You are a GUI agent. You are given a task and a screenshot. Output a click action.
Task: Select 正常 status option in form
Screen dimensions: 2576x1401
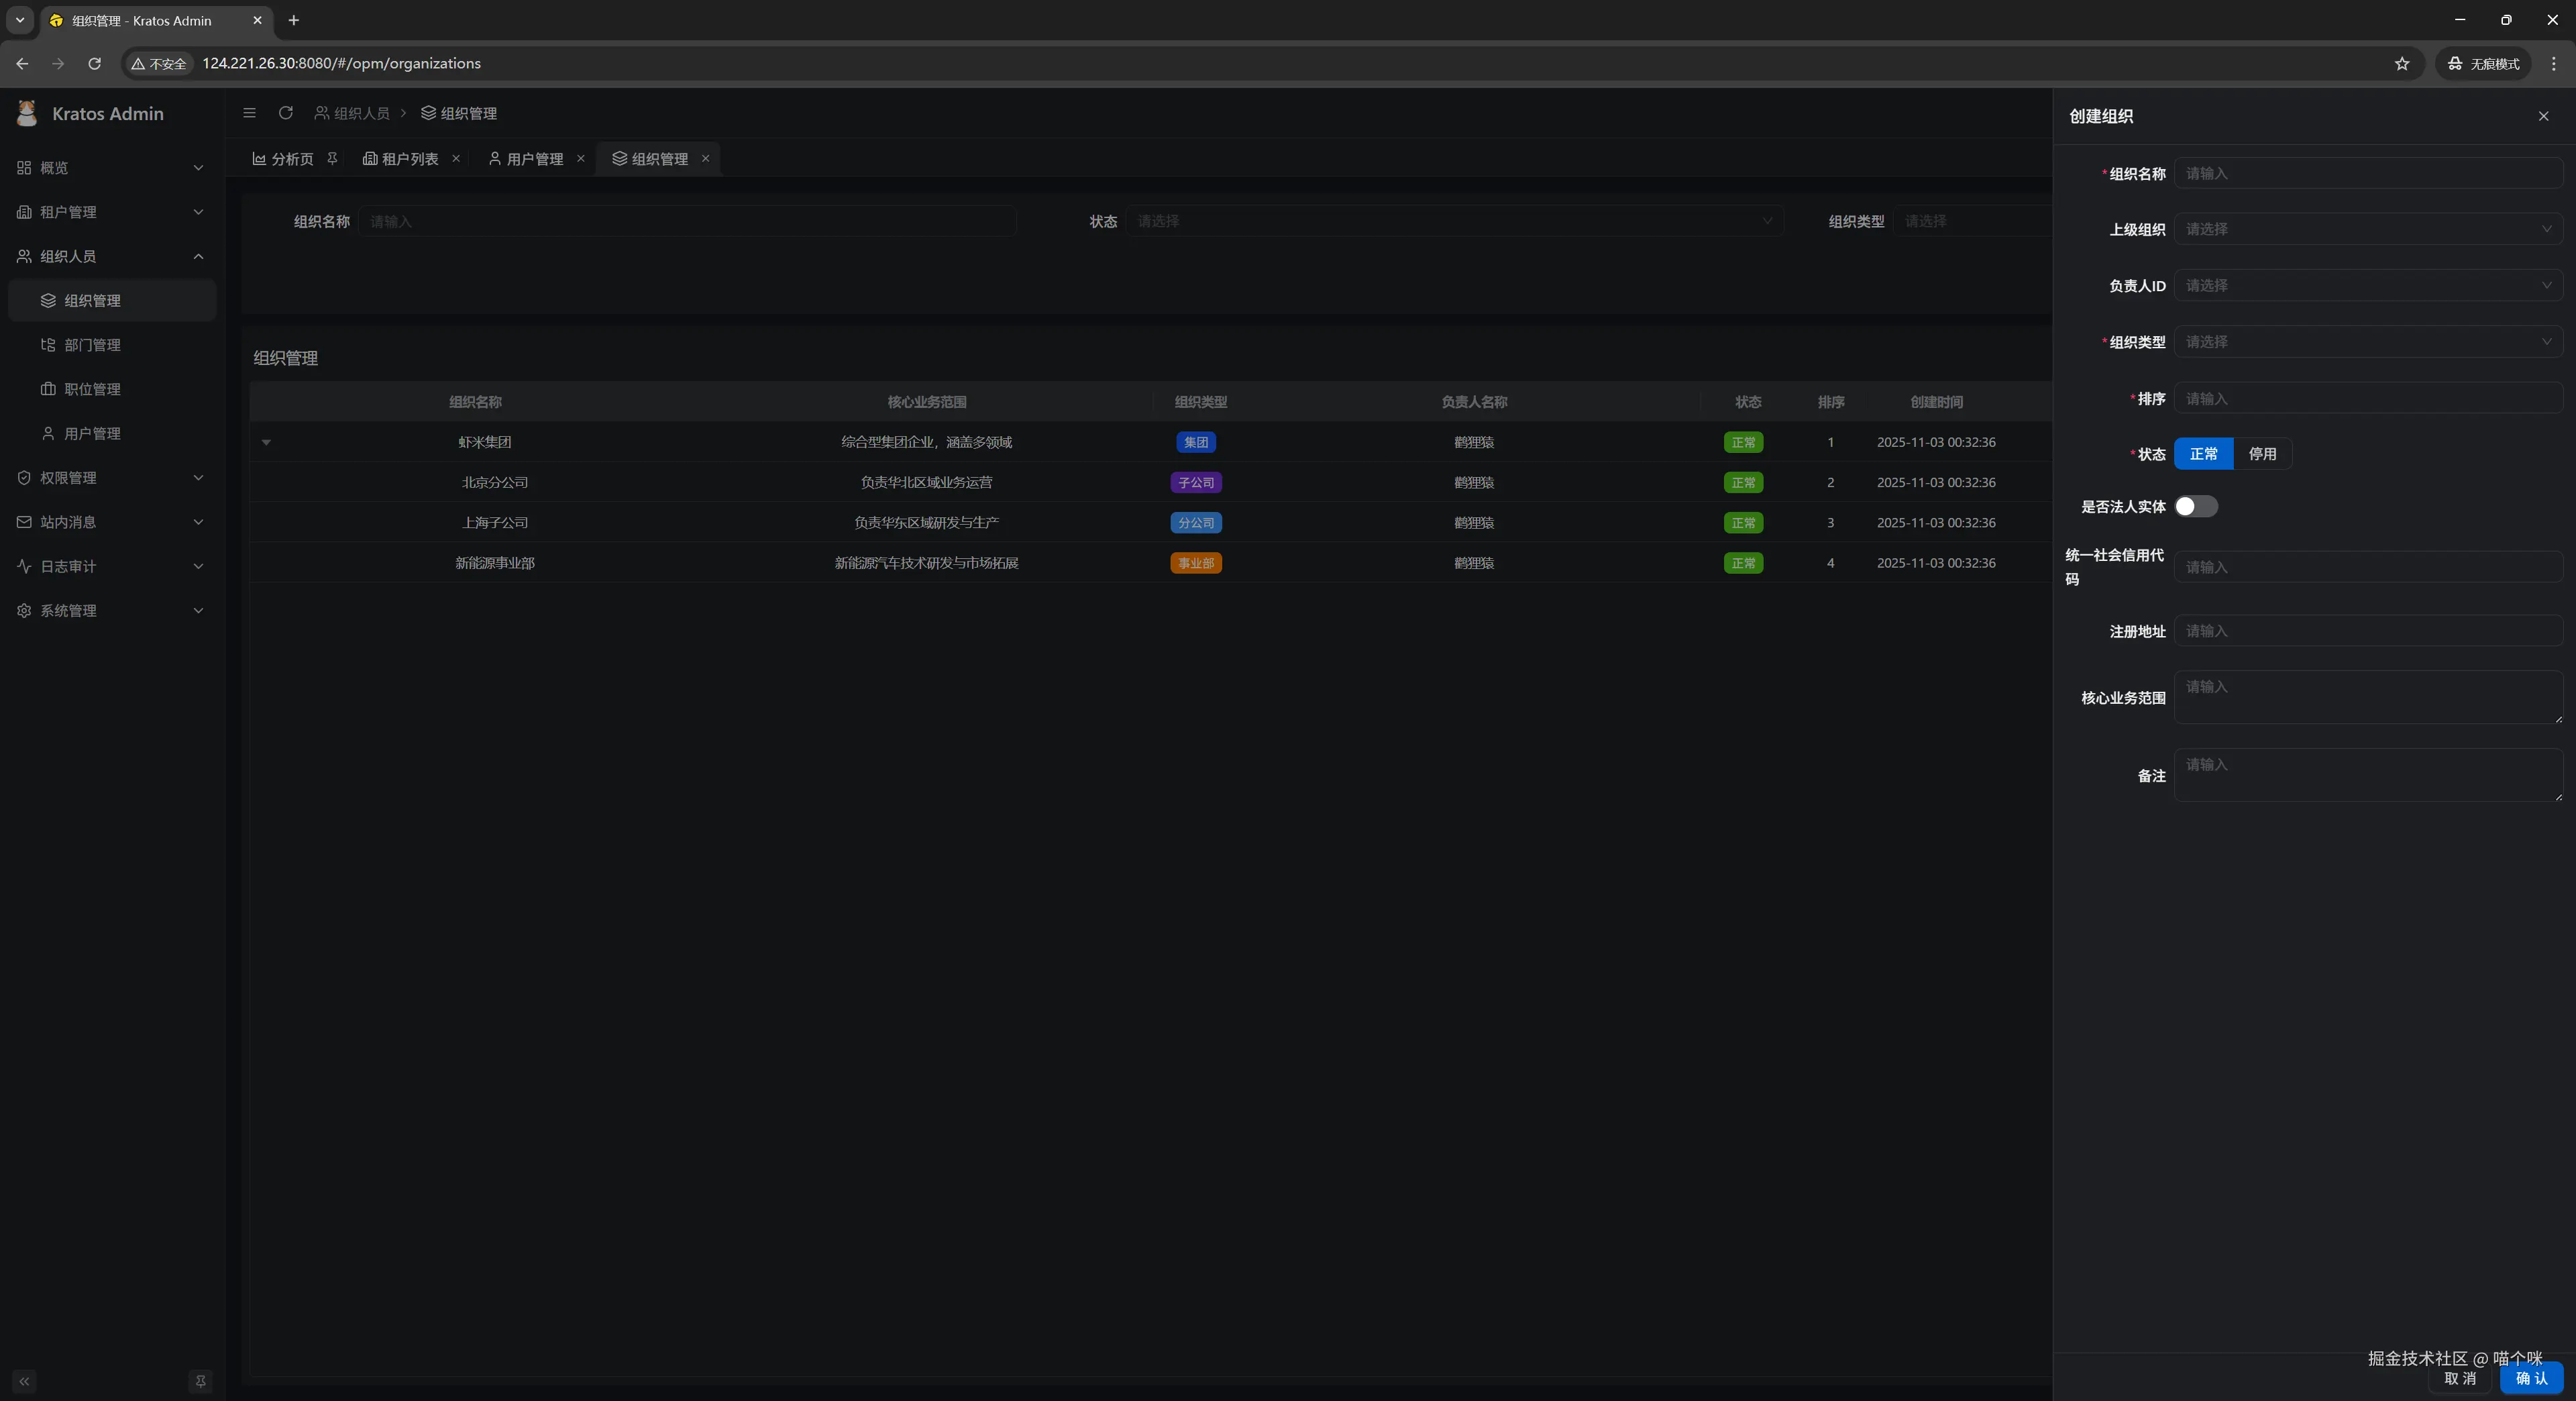(x=2203, y=454)
